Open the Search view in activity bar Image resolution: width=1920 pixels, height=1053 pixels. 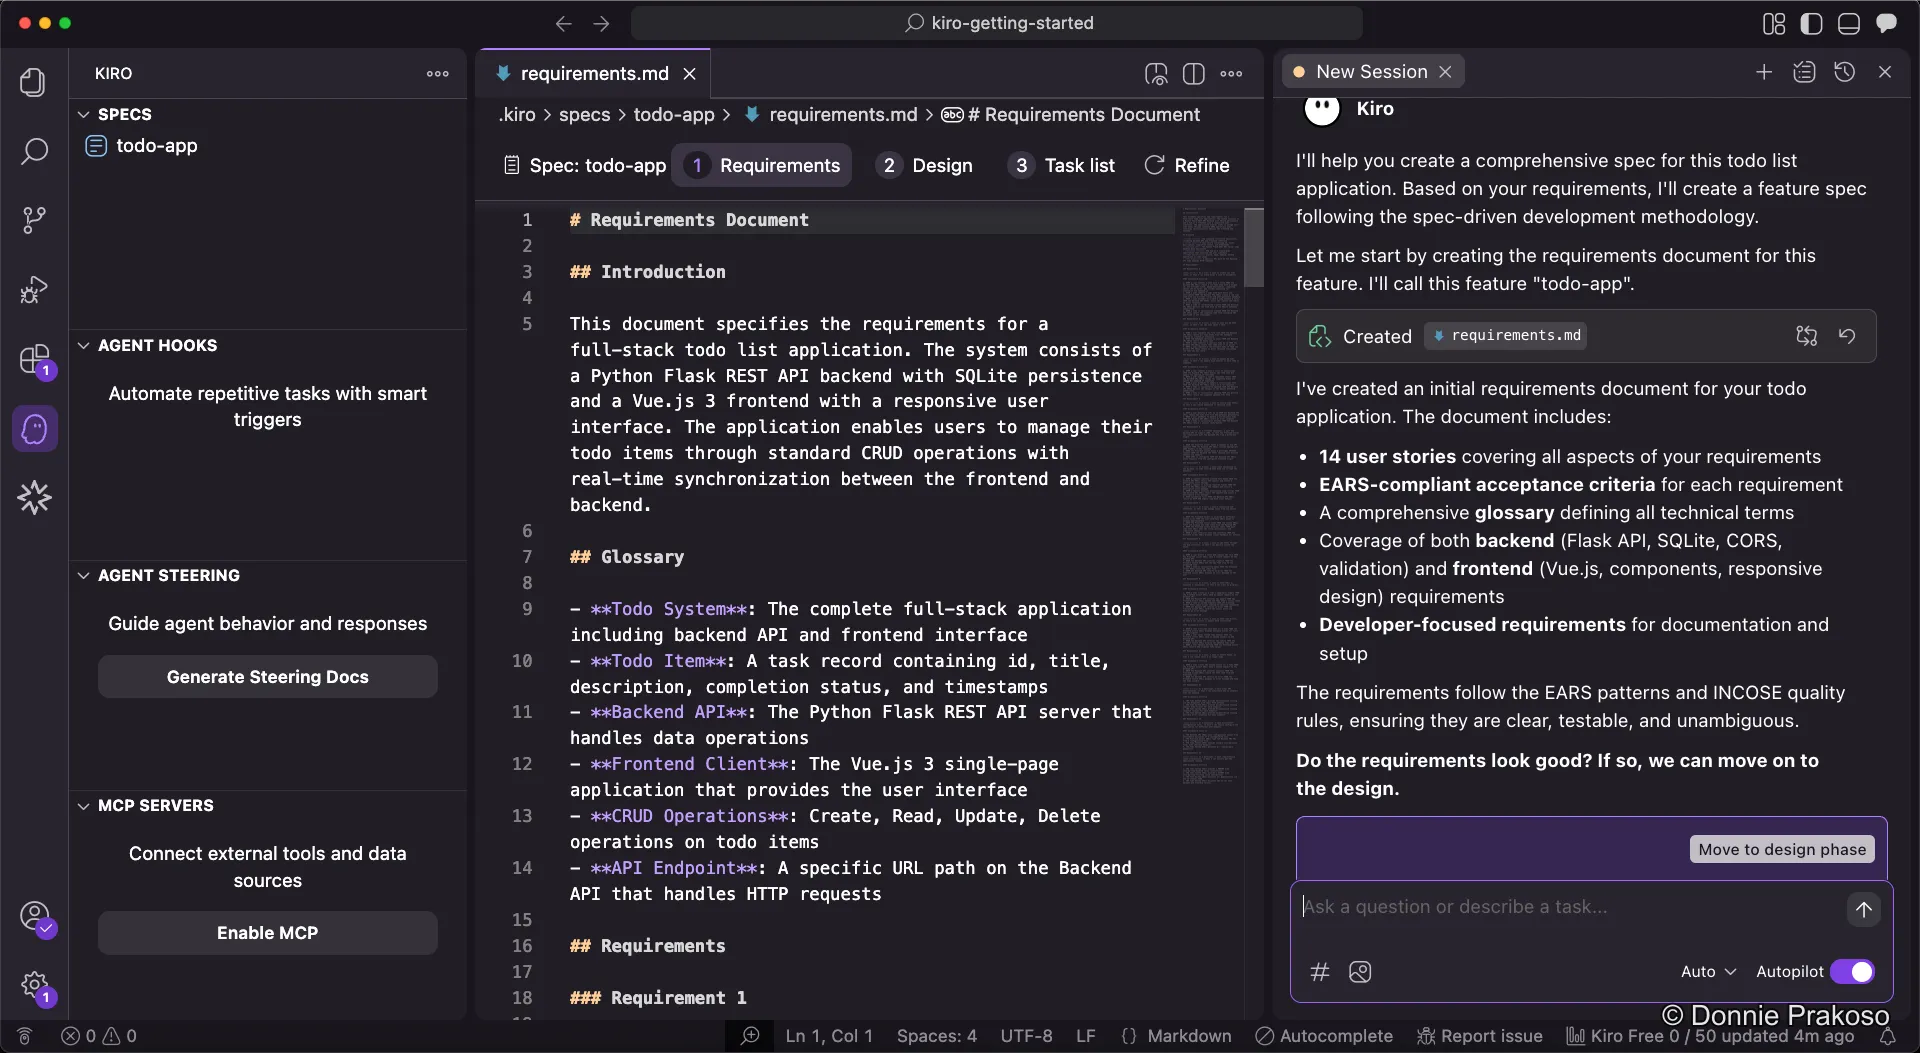coord(34,152)
